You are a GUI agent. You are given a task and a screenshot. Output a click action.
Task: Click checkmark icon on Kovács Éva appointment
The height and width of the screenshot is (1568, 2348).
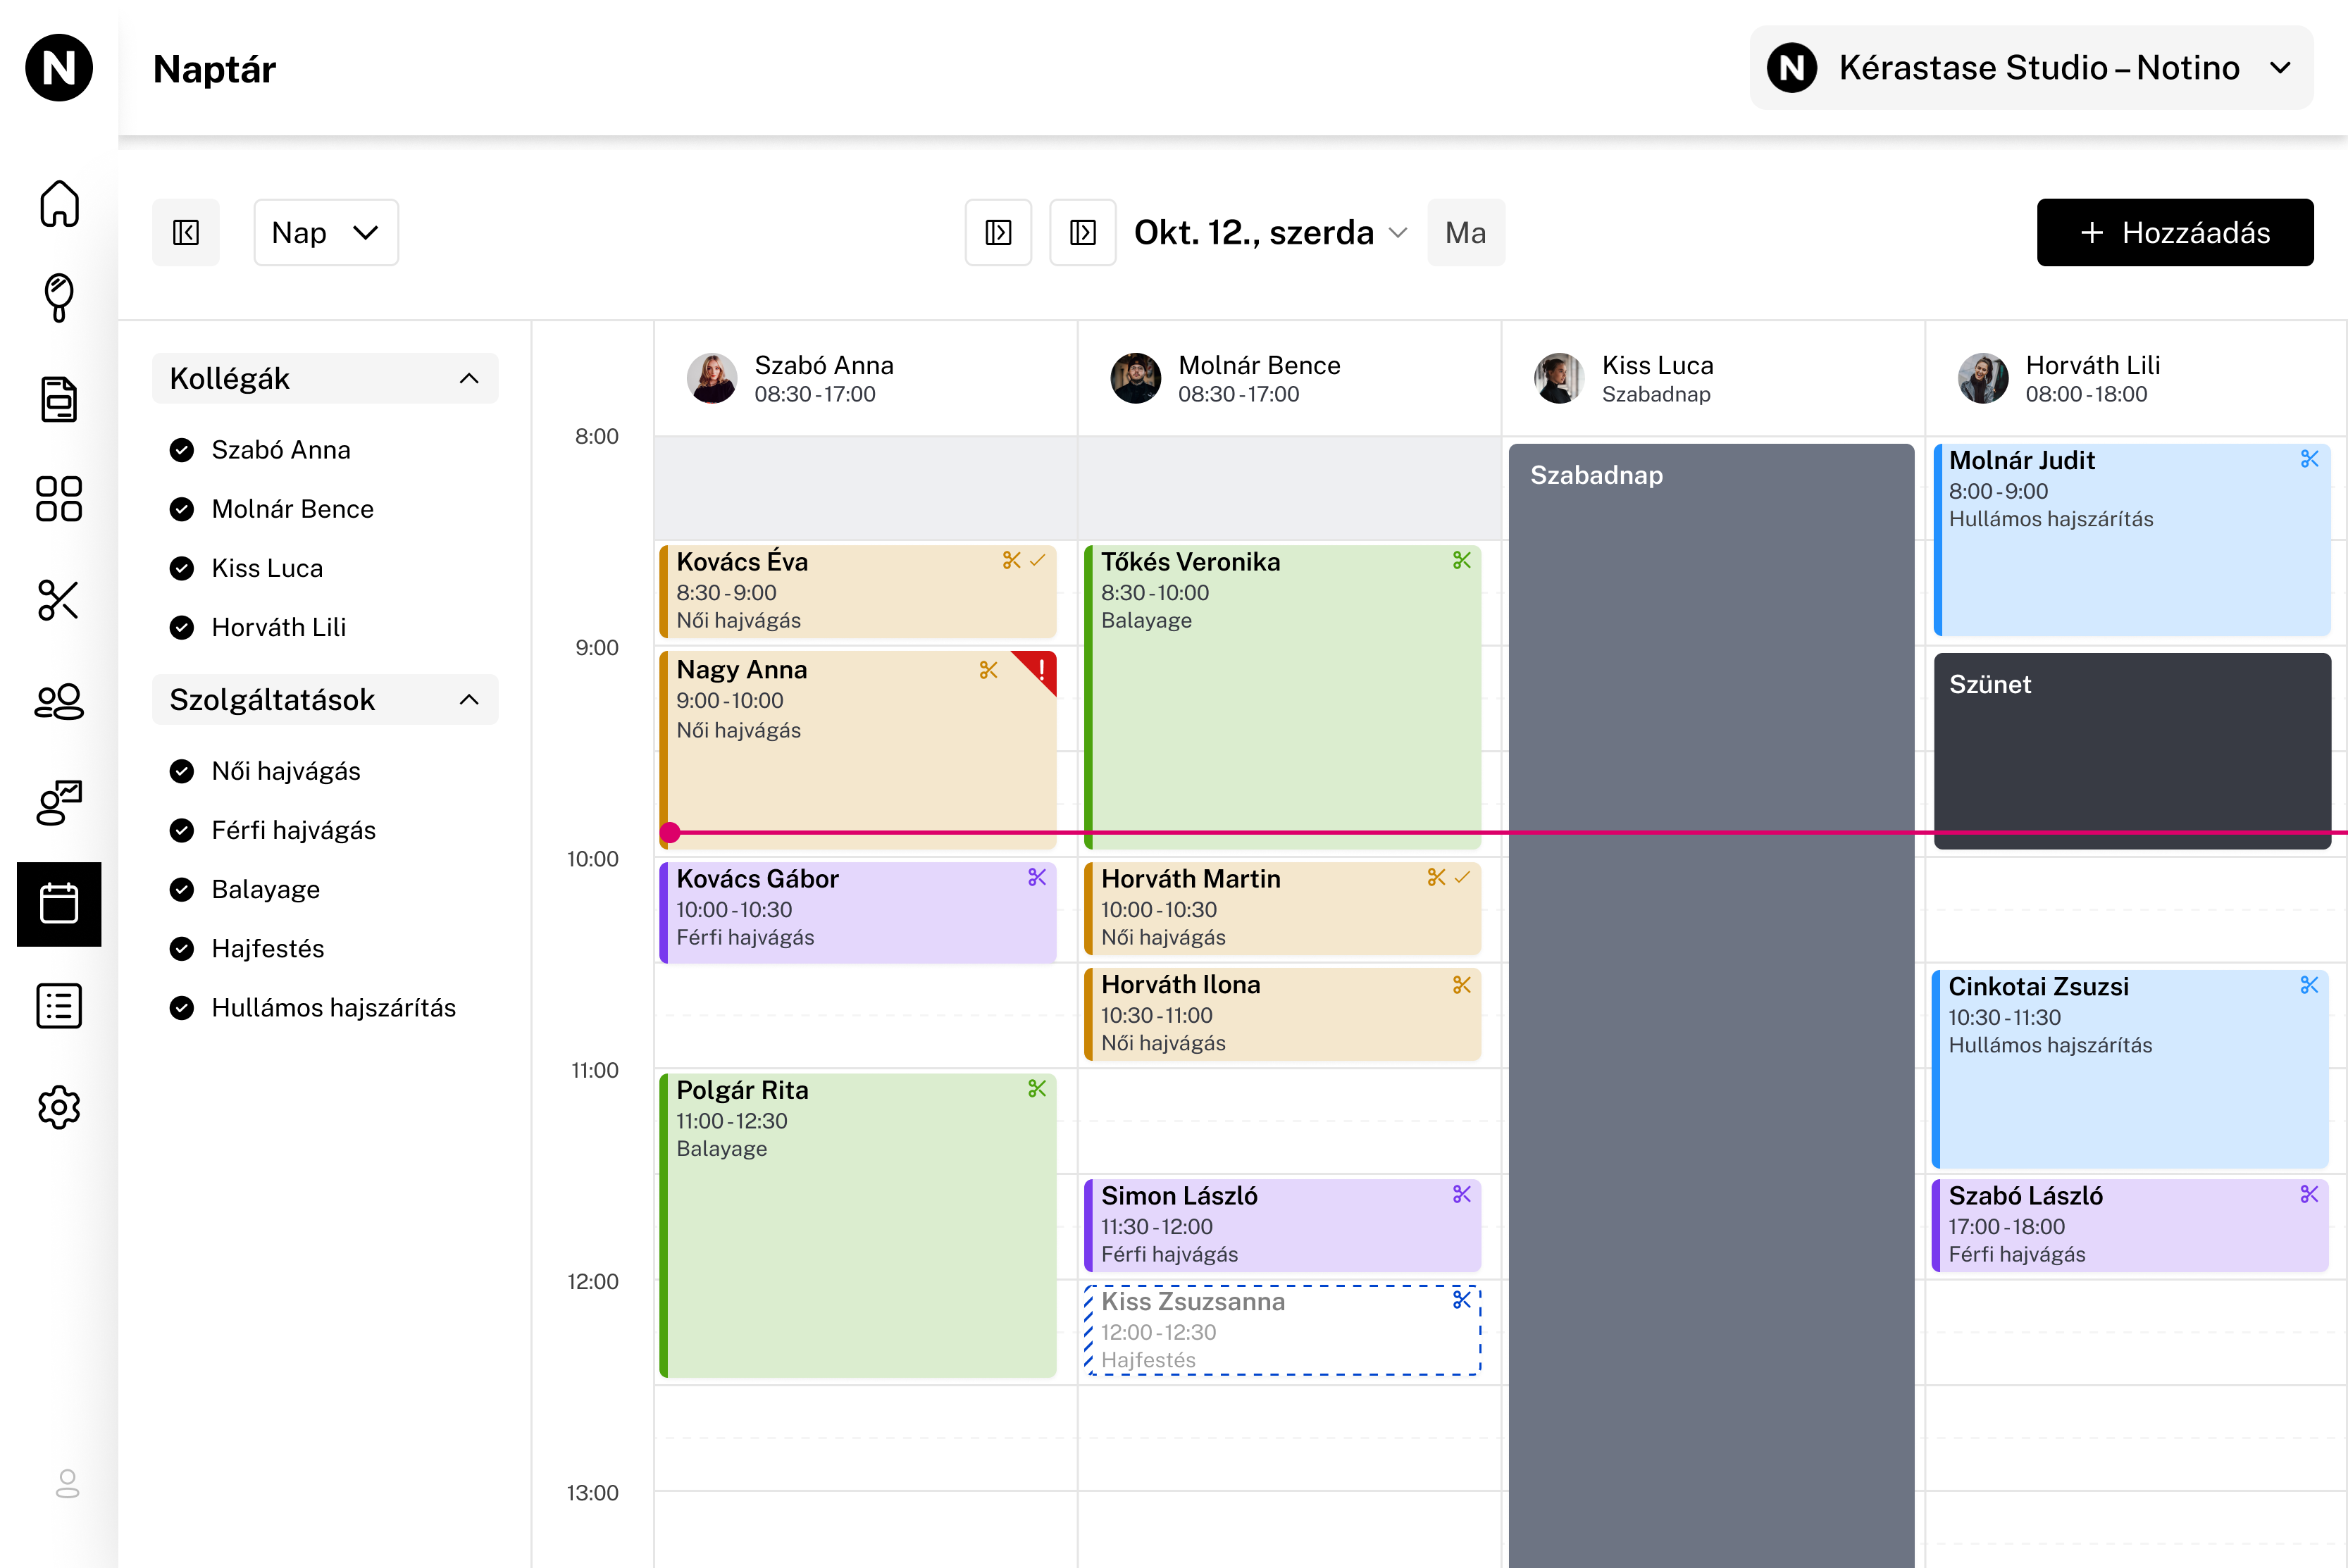(1038, 560)
